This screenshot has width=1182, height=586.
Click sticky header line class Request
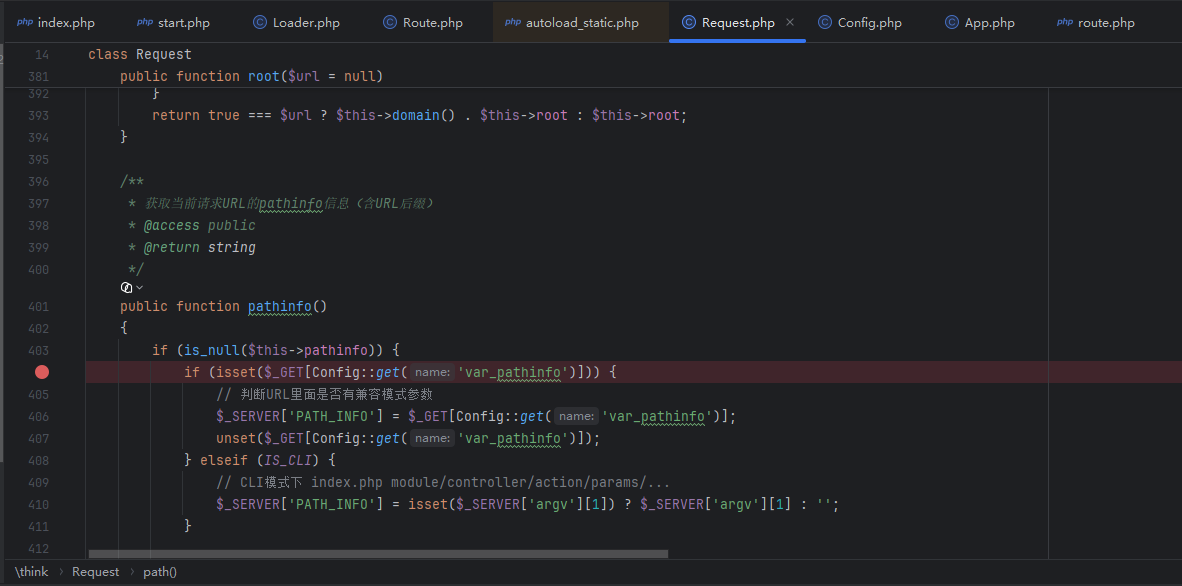pos(140,54)
